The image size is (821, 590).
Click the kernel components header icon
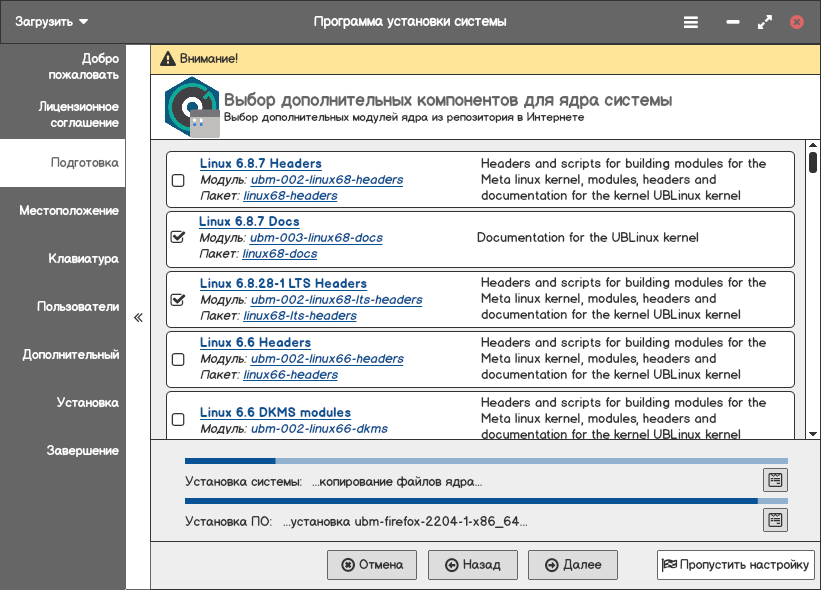pyautogui.click(x=189, y=107)
